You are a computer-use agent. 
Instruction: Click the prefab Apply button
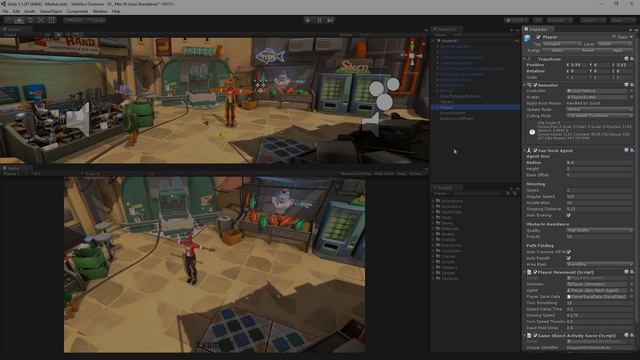[x=618, y=50]
